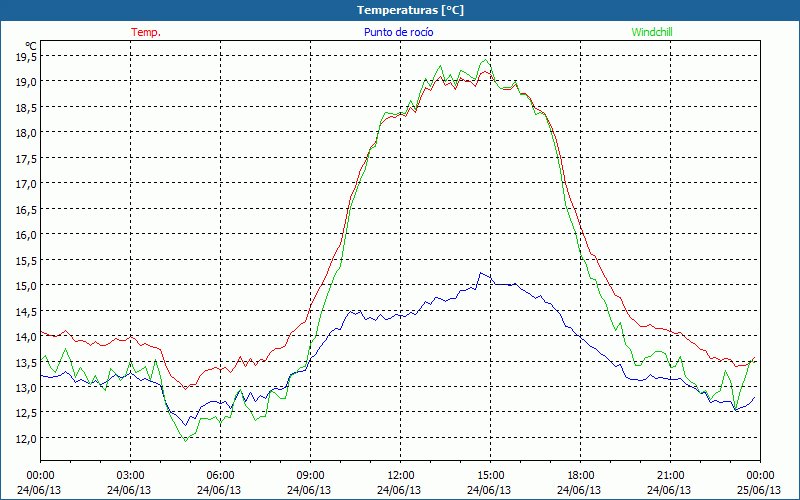The height and width of the screenshot is (500, 800).
Task: Click the 24/06/13 date under 18:00
Action: [579, 490]
